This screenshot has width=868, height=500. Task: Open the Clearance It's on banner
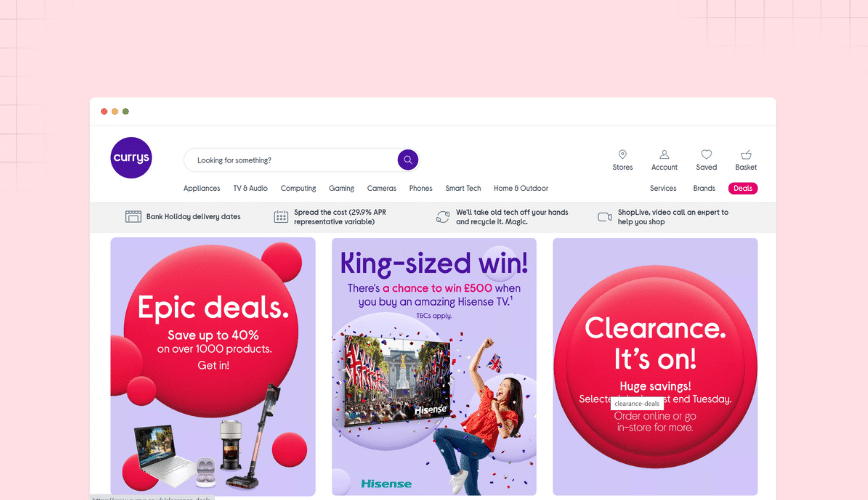tap(655, 367)
